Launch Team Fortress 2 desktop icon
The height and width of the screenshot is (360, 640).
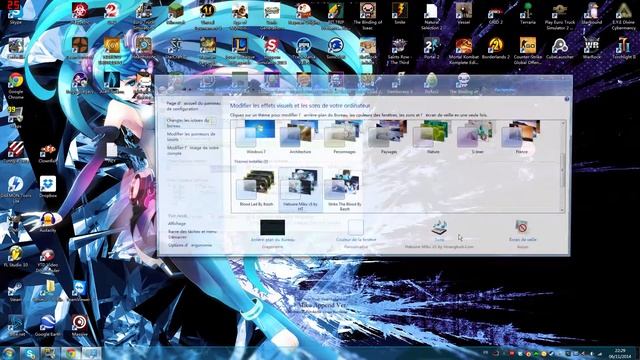(80, 48)
